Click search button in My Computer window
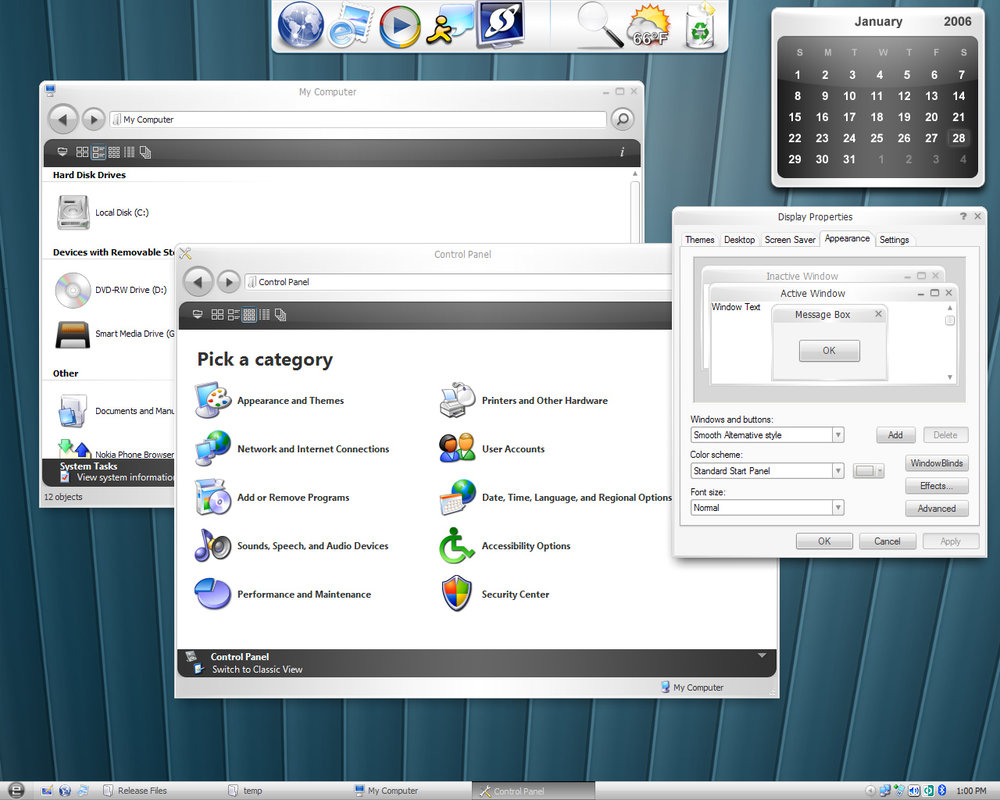The image size is (1000, 800). (x=622, y=119)
